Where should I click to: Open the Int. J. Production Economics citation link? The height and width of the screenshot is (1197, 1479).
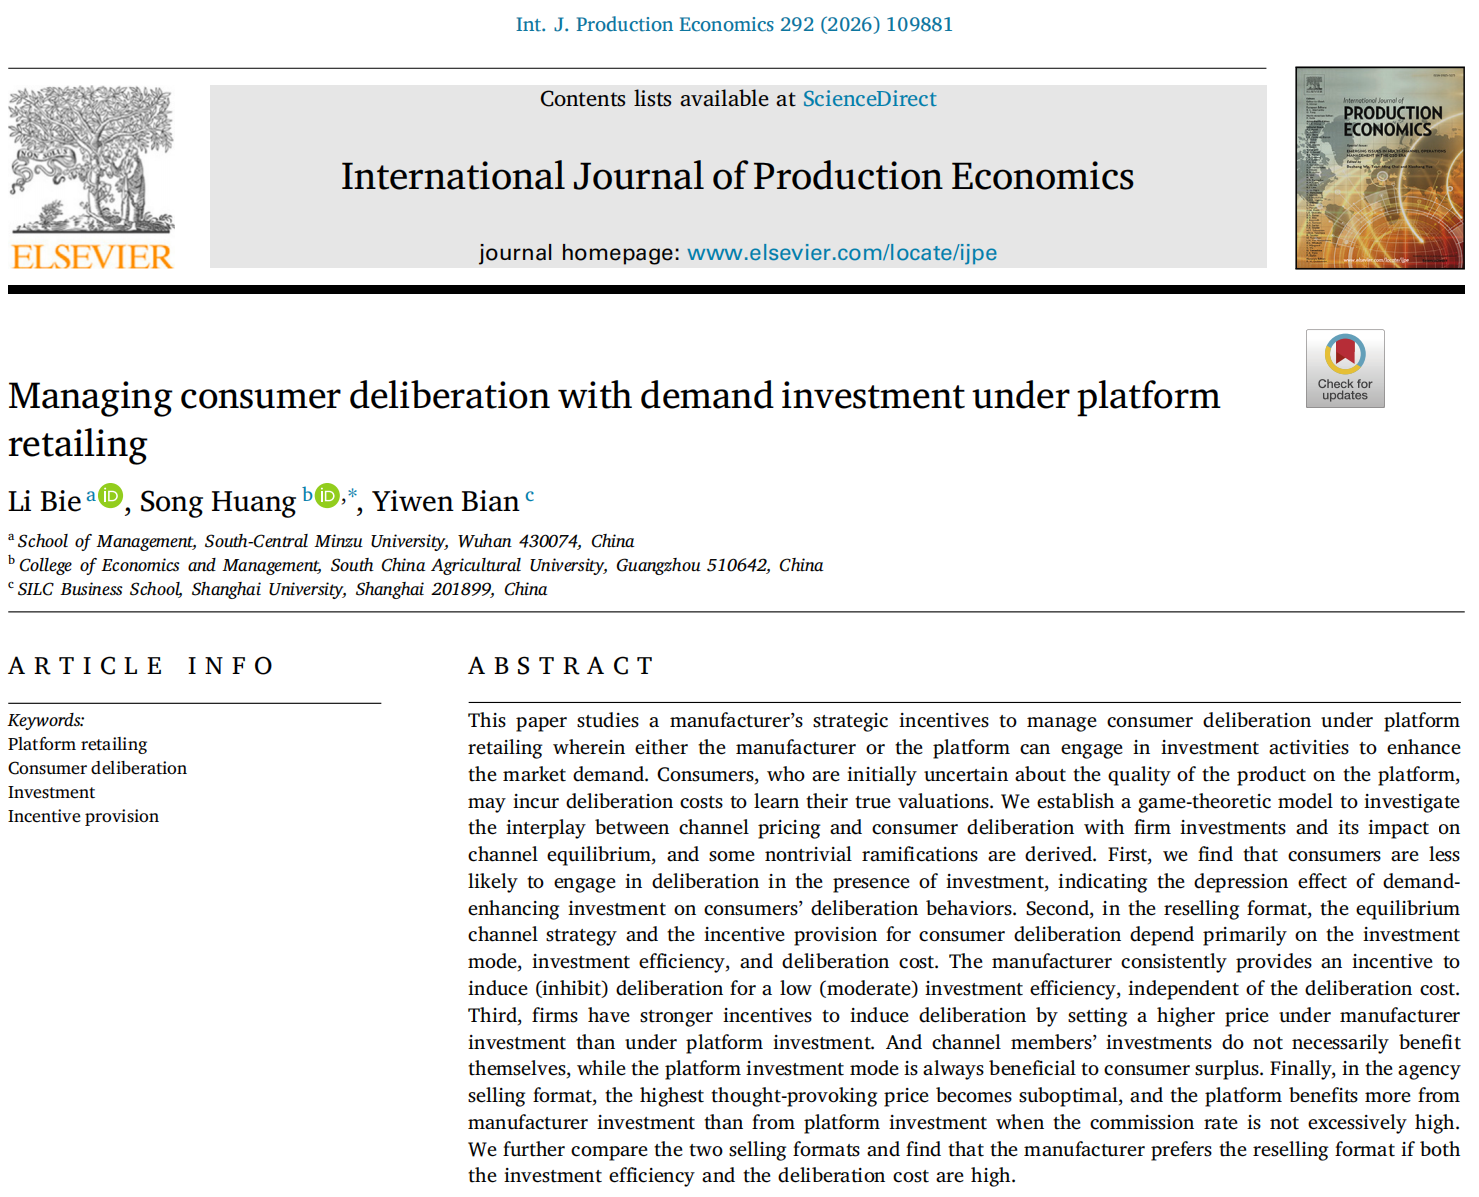[x=734, y=24]
